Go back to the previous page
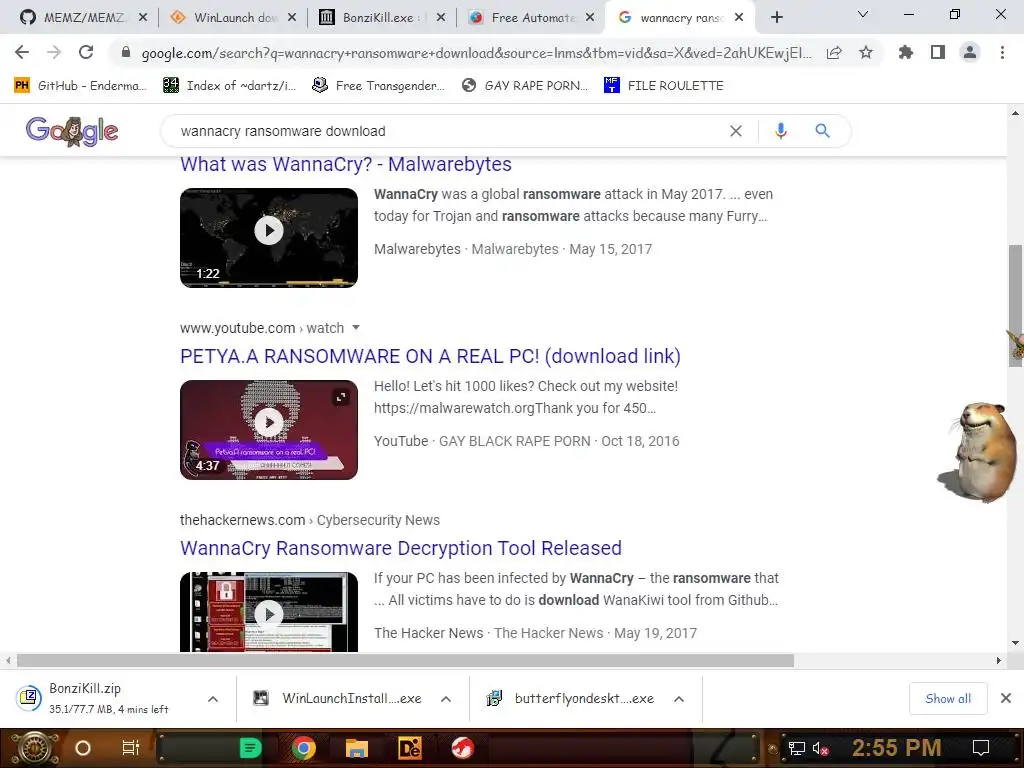The height and width of the screenshot is (768, 1024). click(x=22, y=52)
